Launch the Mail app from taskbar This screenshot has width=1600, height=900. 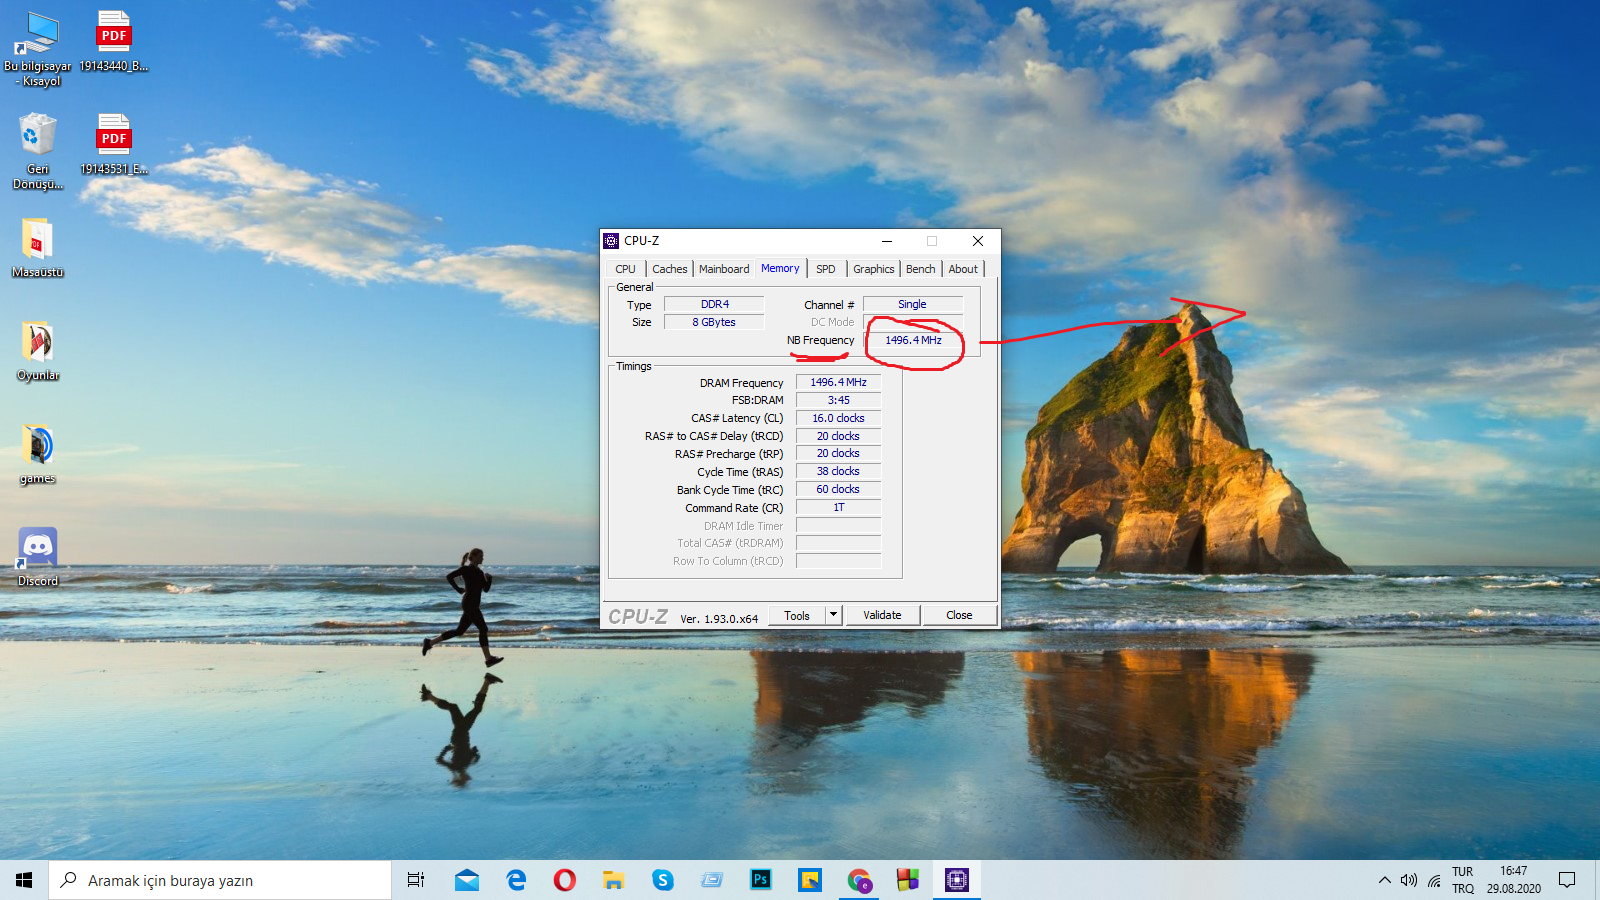pyautogui.click(x=466, y=880)
